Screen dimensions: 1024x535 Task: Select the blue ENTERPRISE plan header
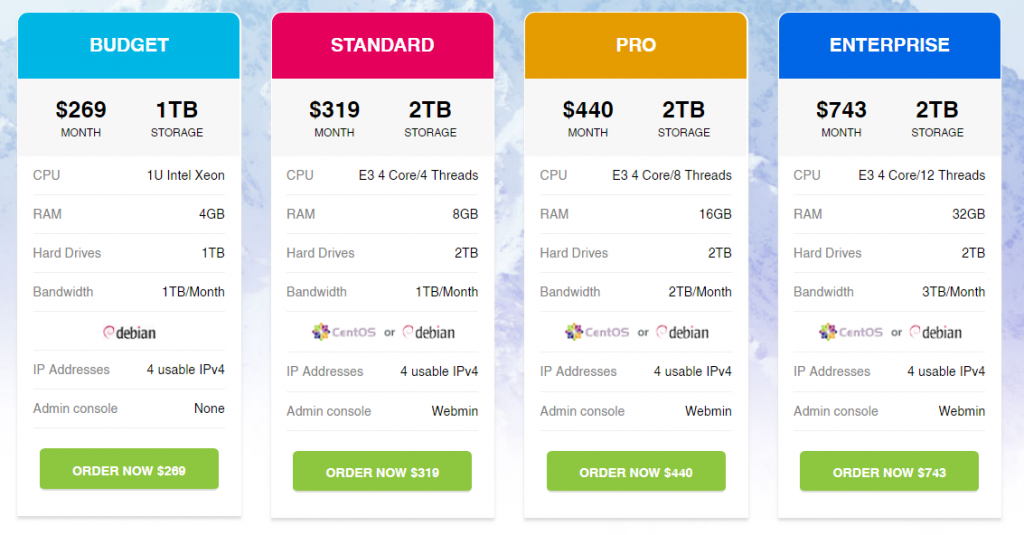(x=889, y=46)
